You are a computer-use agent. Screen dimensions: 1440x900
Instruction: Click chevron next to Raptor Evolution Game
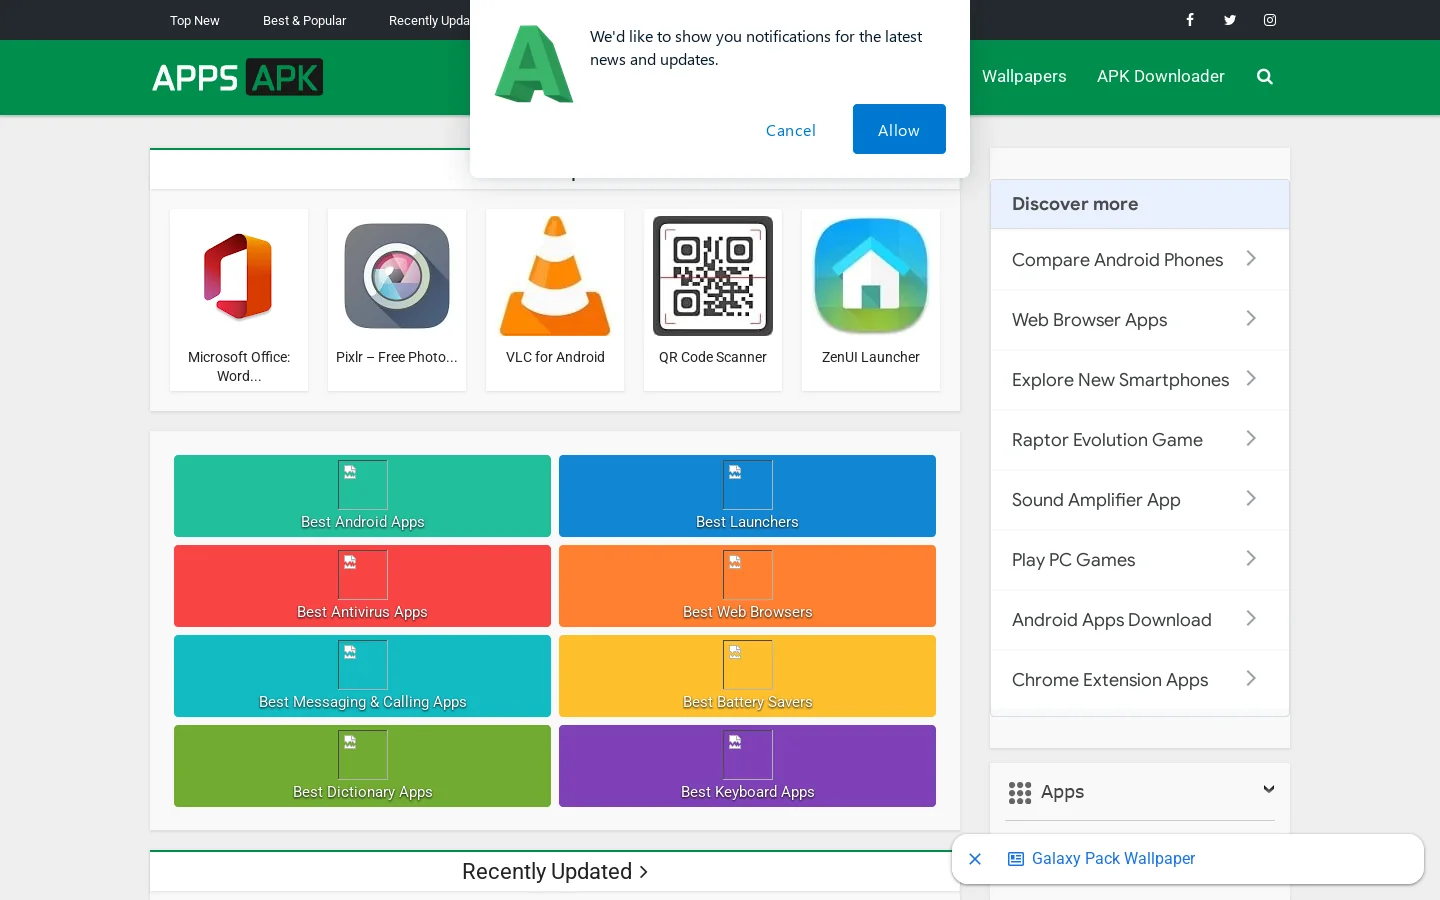(1251, 438)
